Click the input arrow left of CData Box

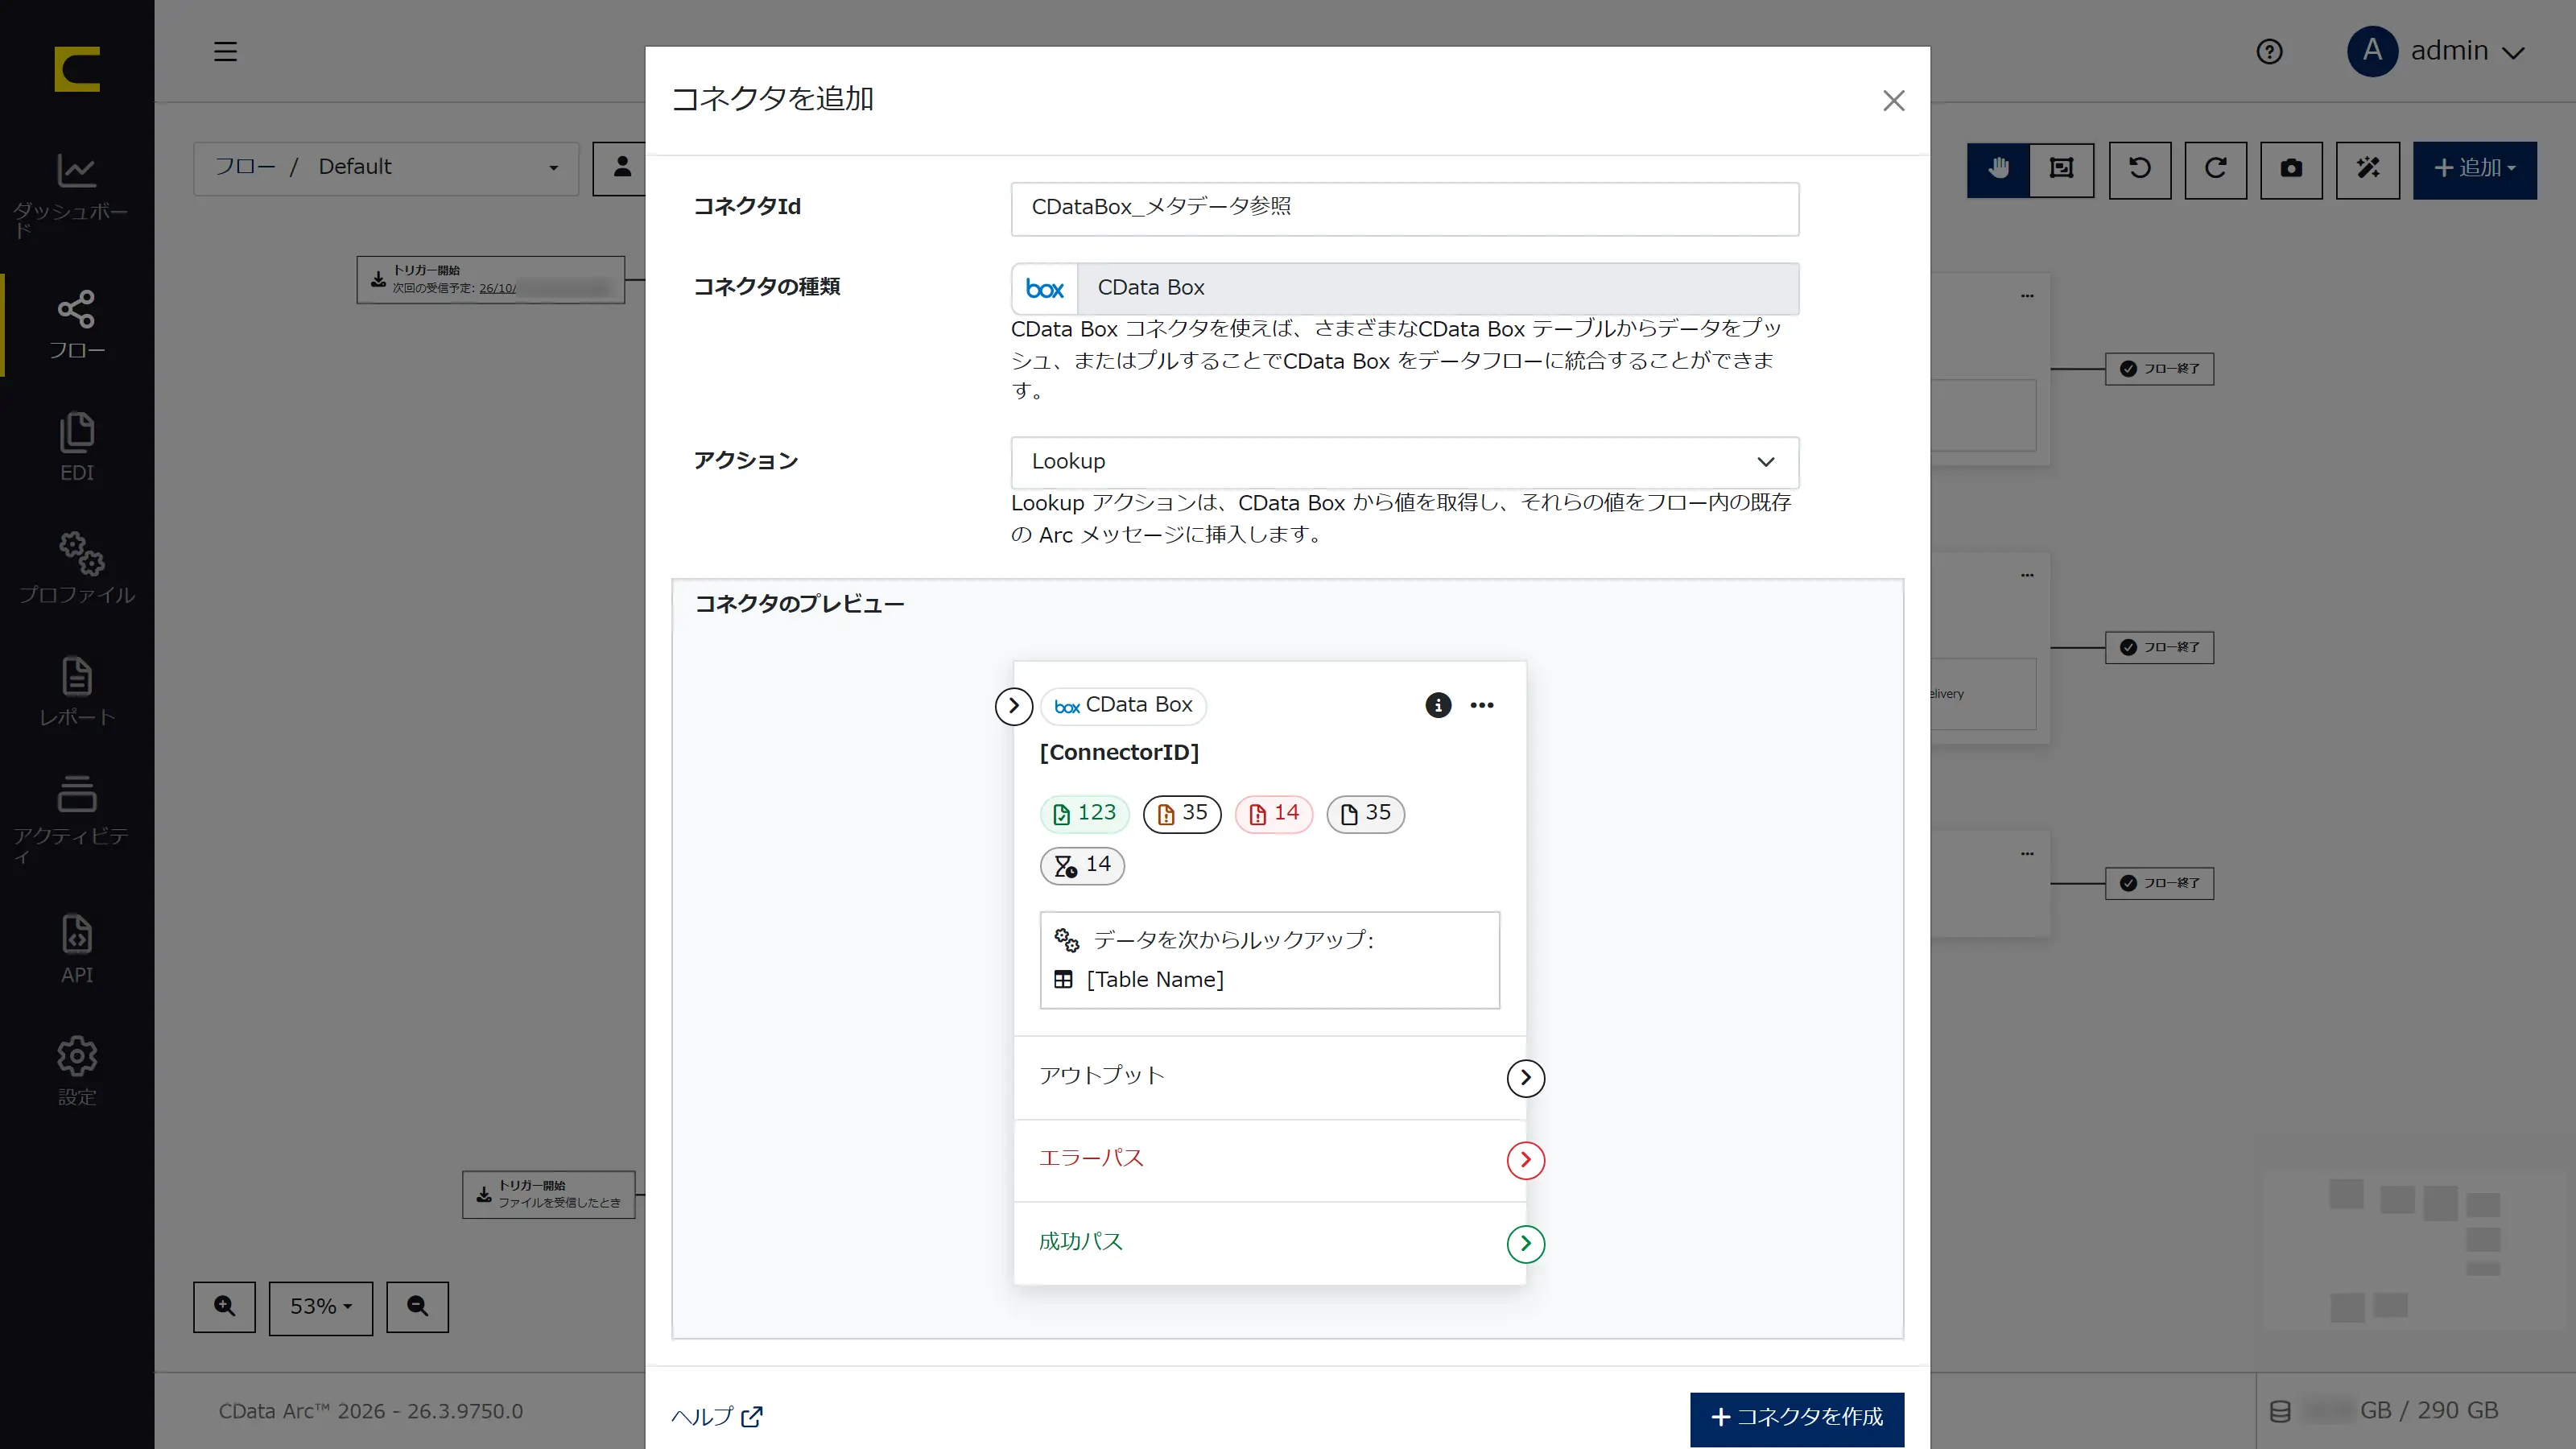[x=1014, y=705]
